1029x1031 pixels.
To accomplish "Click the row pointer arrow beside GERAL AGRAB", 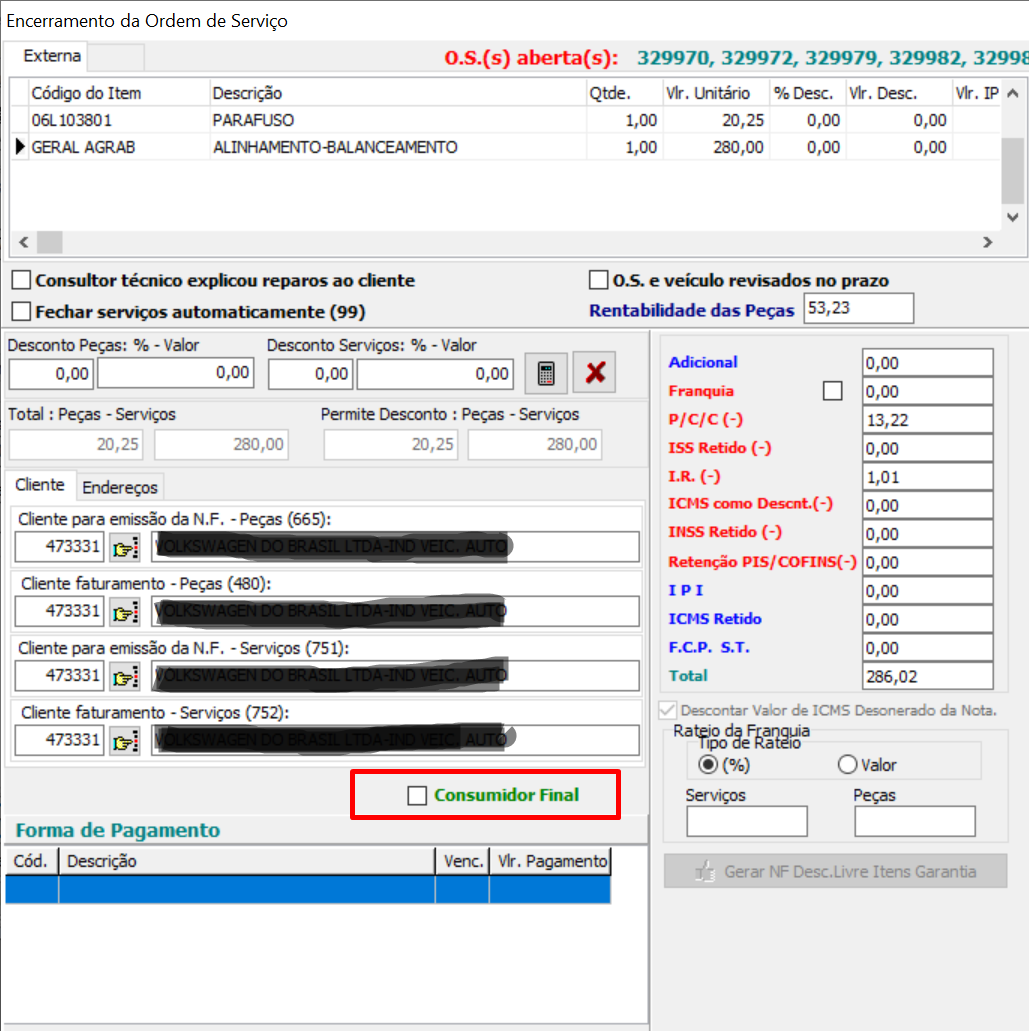I will click(x=20, y=147).
